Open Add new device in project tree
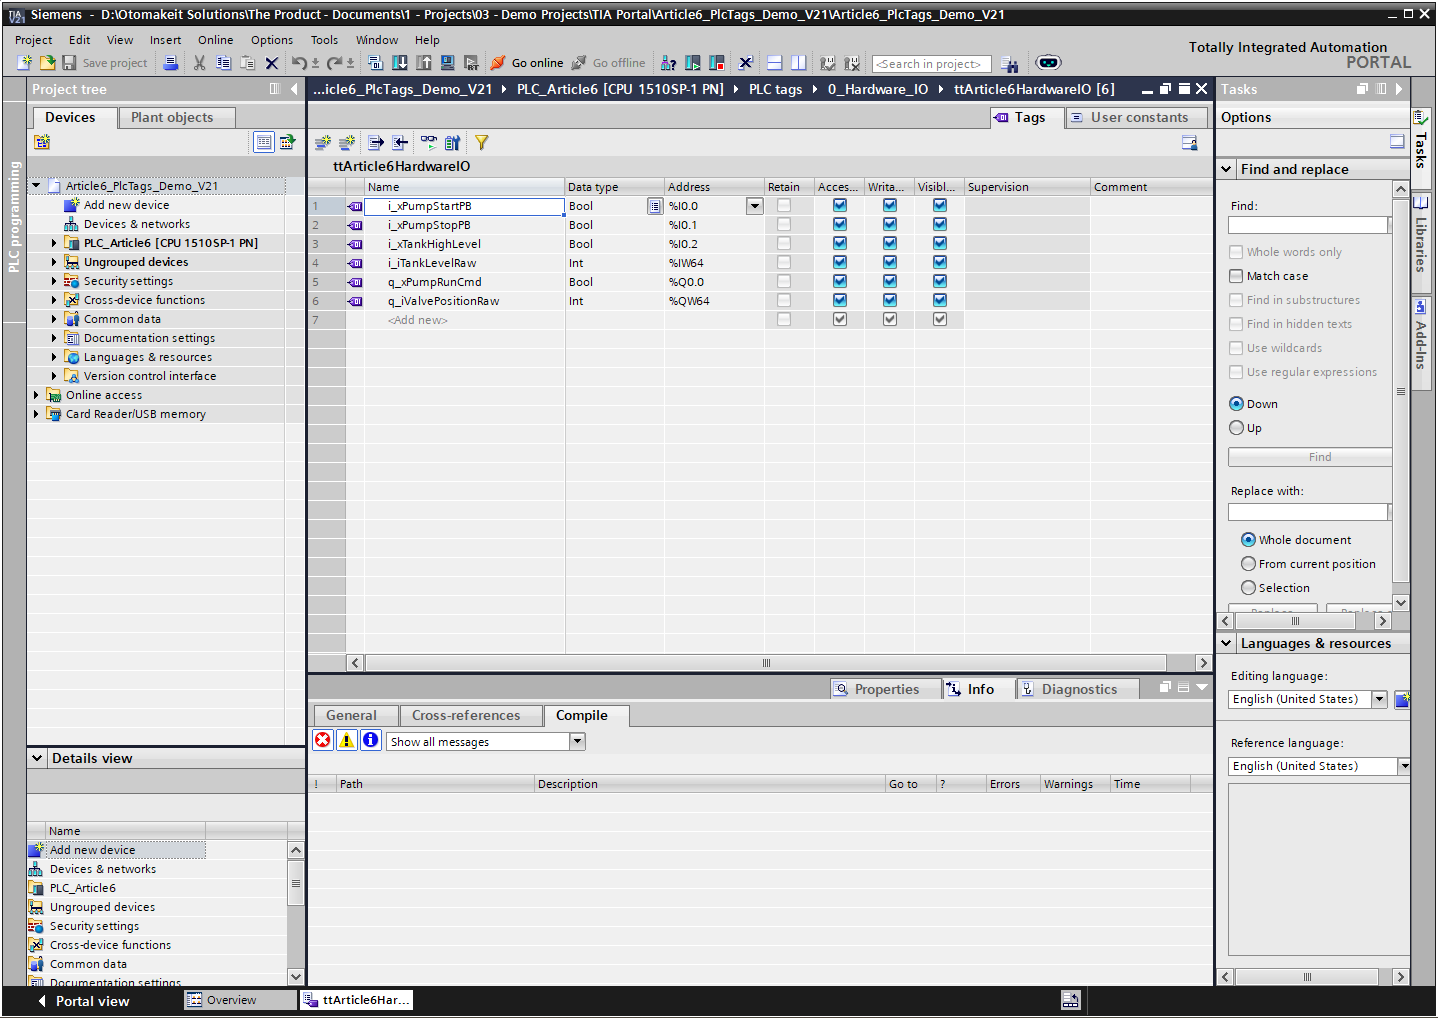1438x1018 pixels. (126, 205)
